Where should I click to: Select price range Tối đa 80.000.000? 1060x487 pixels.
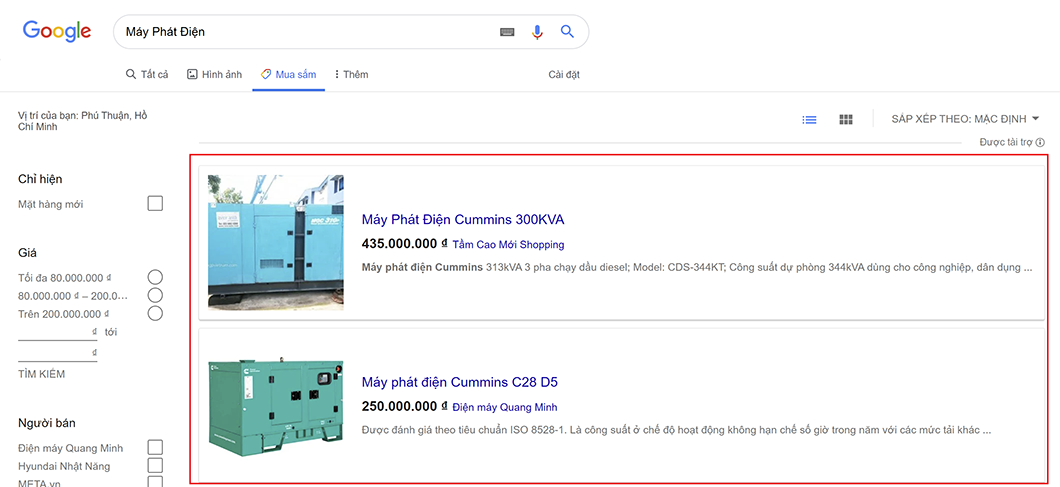[x=155, y=277]
